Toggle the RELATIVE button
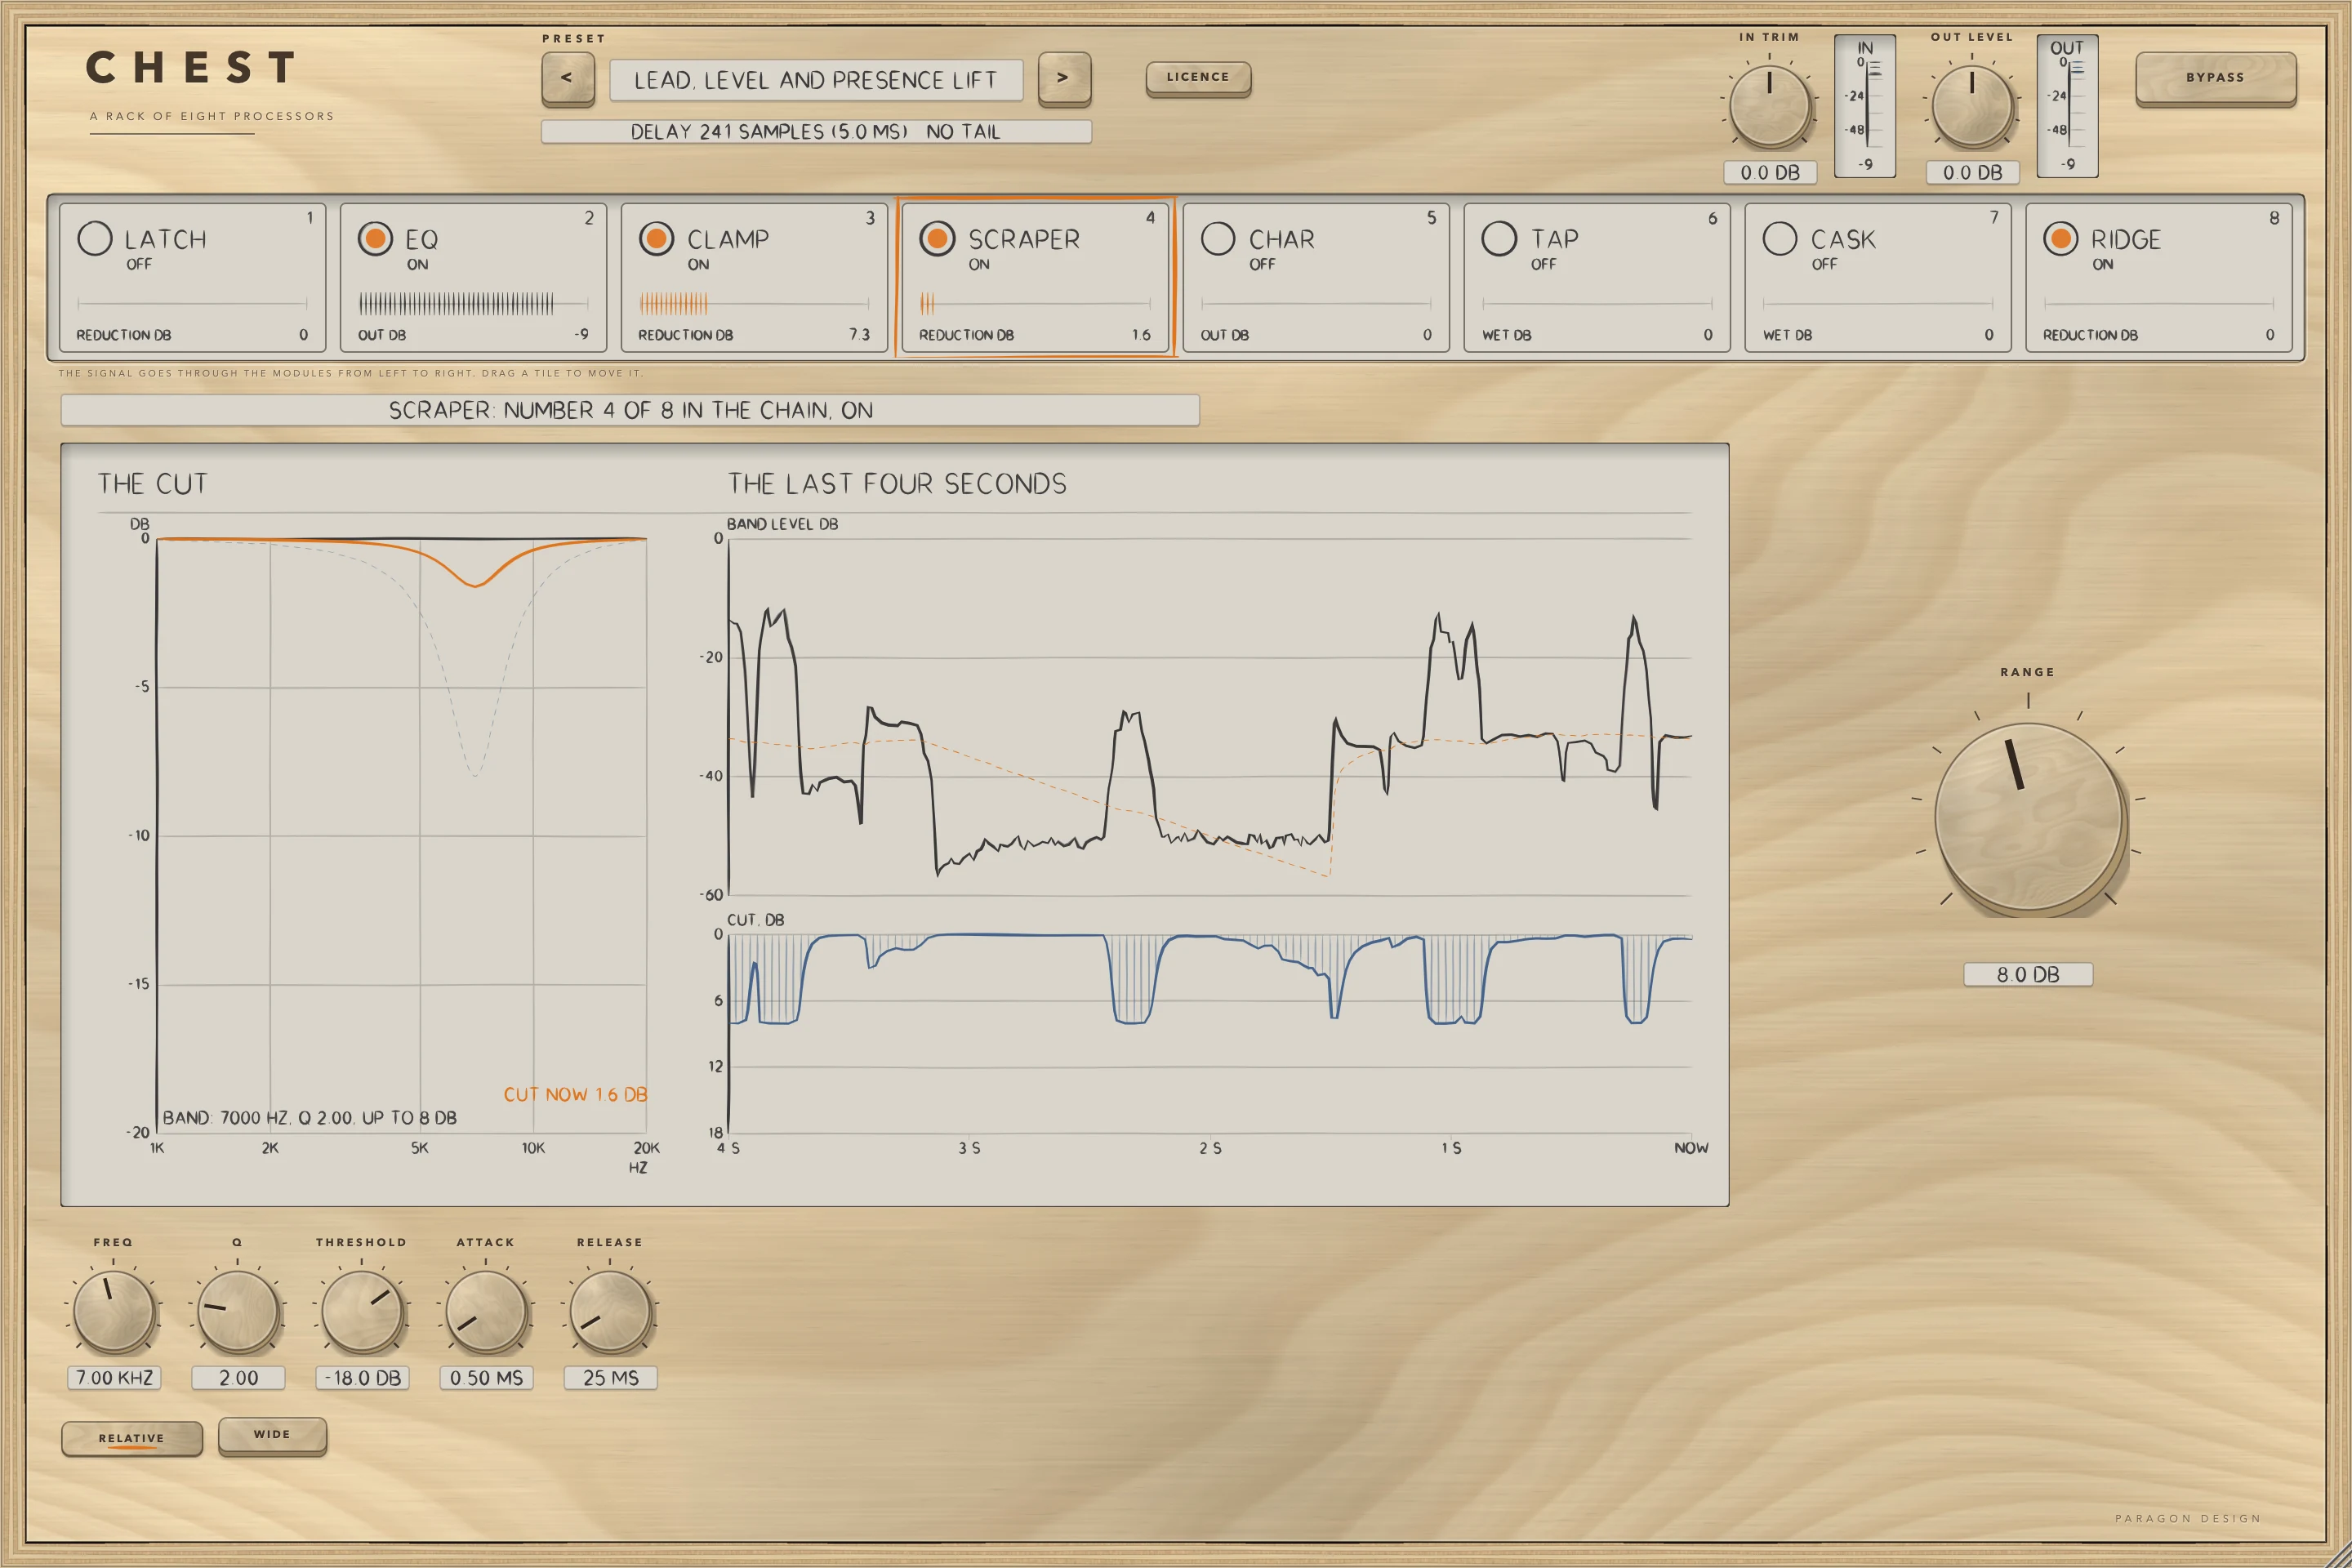Viewport: 2352px width, 1568px height. [x=132, y=1438]
